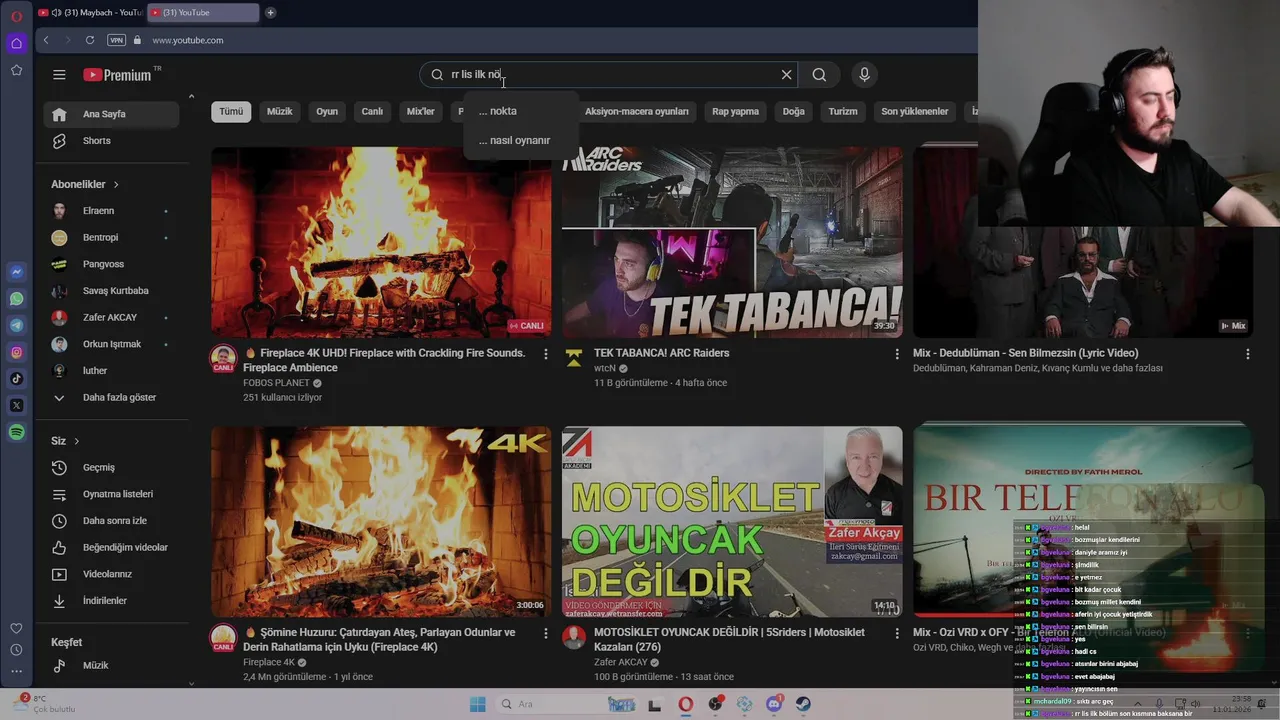
Task: Open Spotify from the Opera sidebar
Action: (x=17, y=432)
